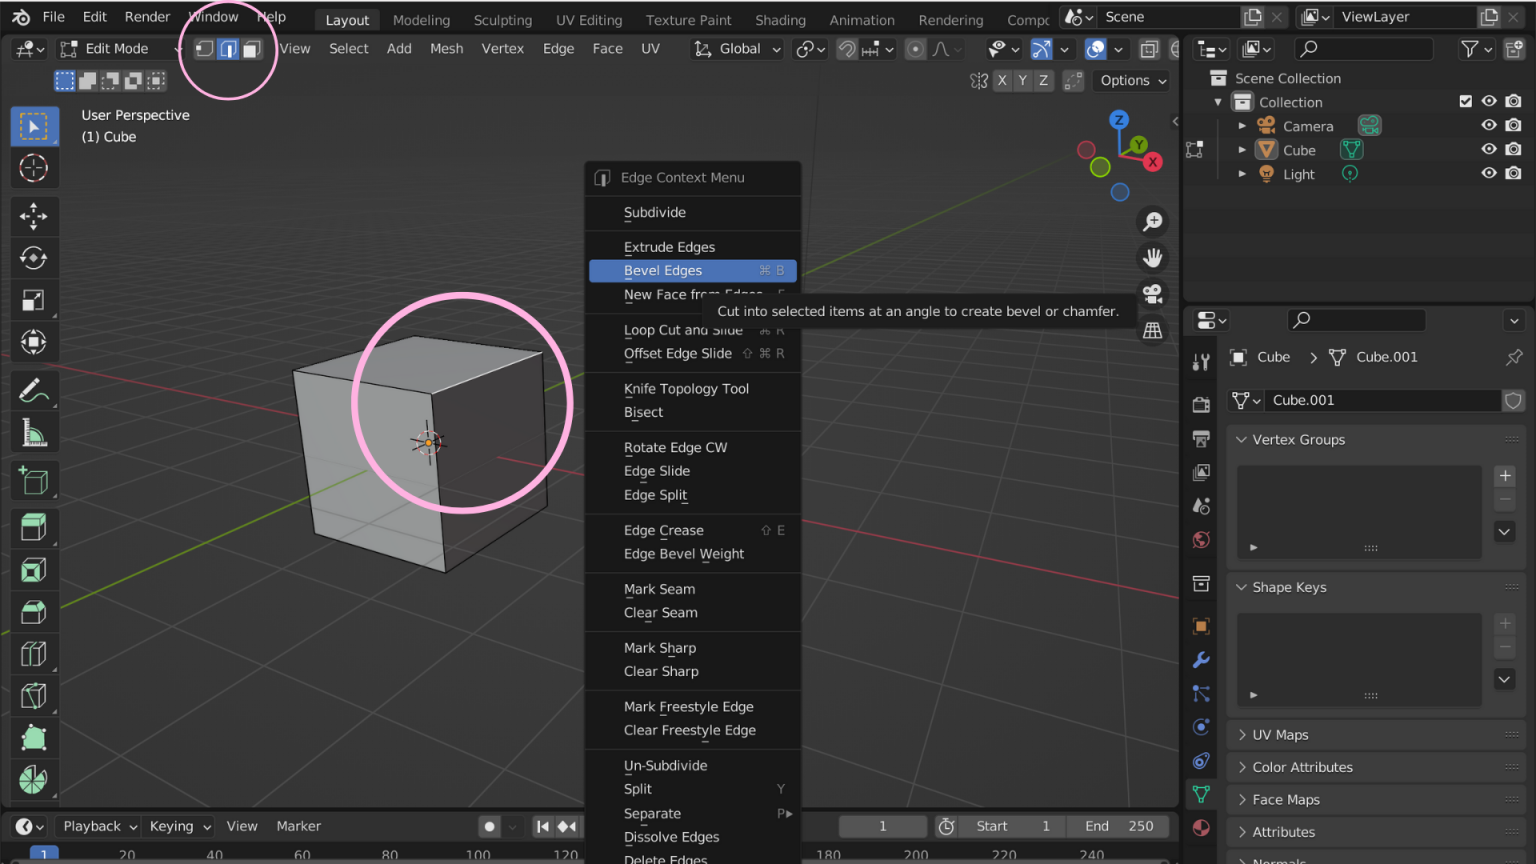
Task: Select the Knife tool
Action: (34, 695)
